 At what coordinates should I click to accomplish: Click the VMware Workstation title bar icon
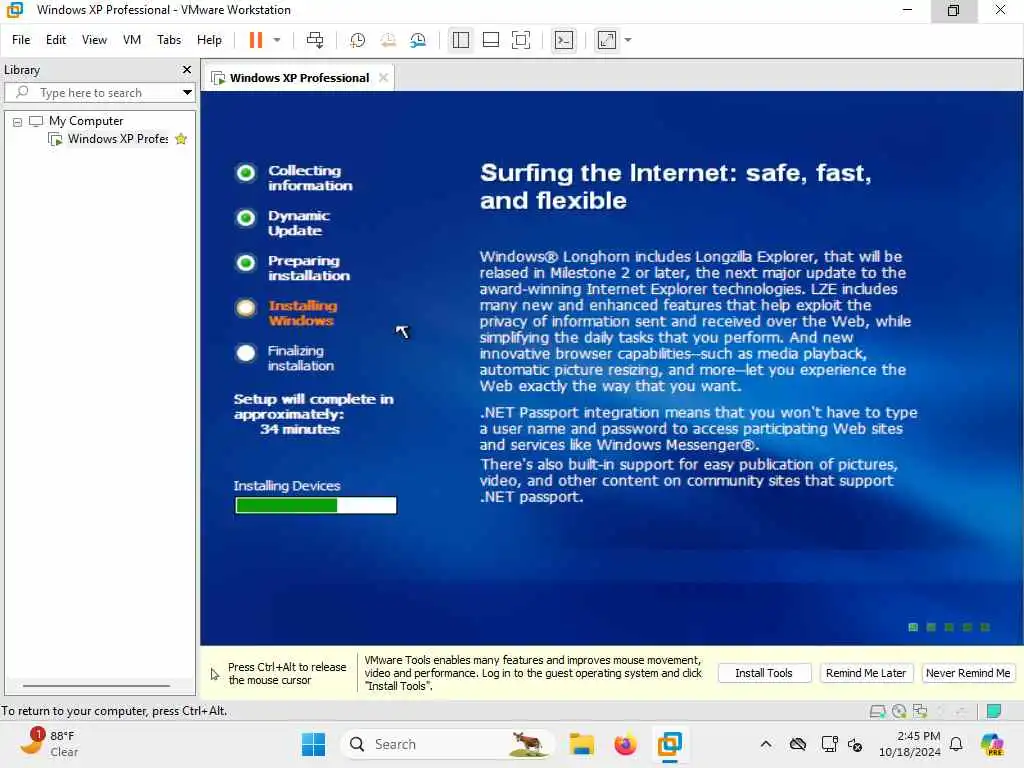(x=14, y=10)
